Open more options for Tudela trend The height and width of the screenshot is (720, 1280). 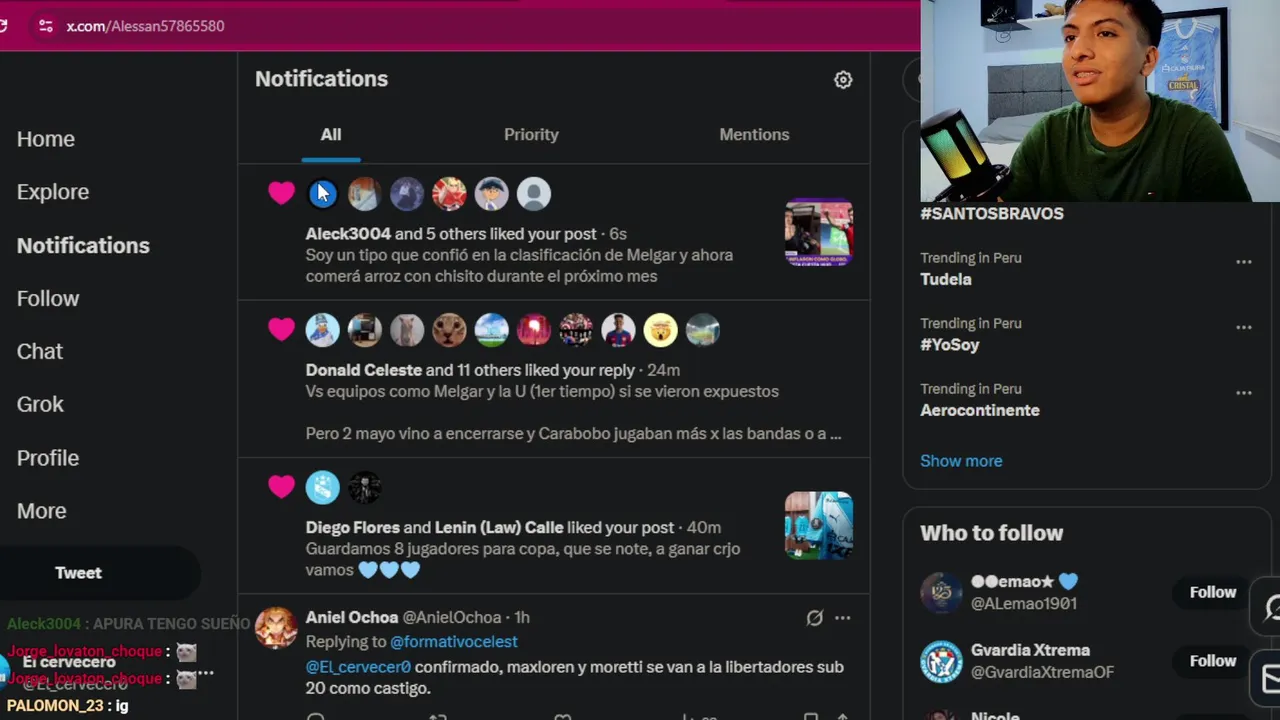pyautogui.click(x=1243, y=262)
